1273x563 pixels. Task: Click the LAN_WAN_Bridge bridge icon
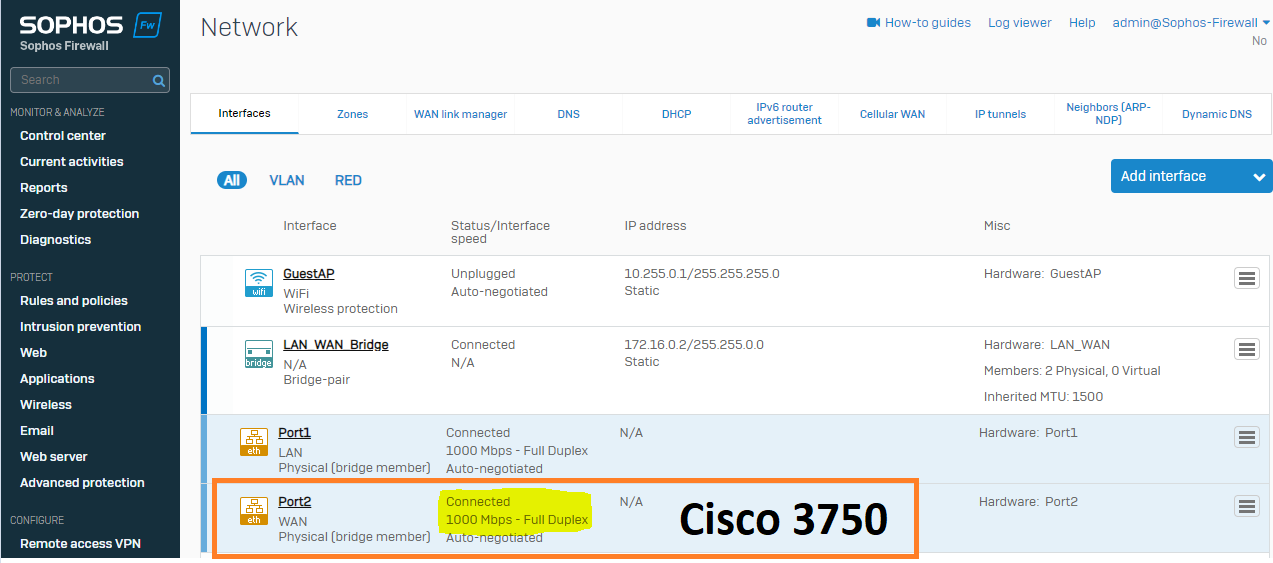259,354
